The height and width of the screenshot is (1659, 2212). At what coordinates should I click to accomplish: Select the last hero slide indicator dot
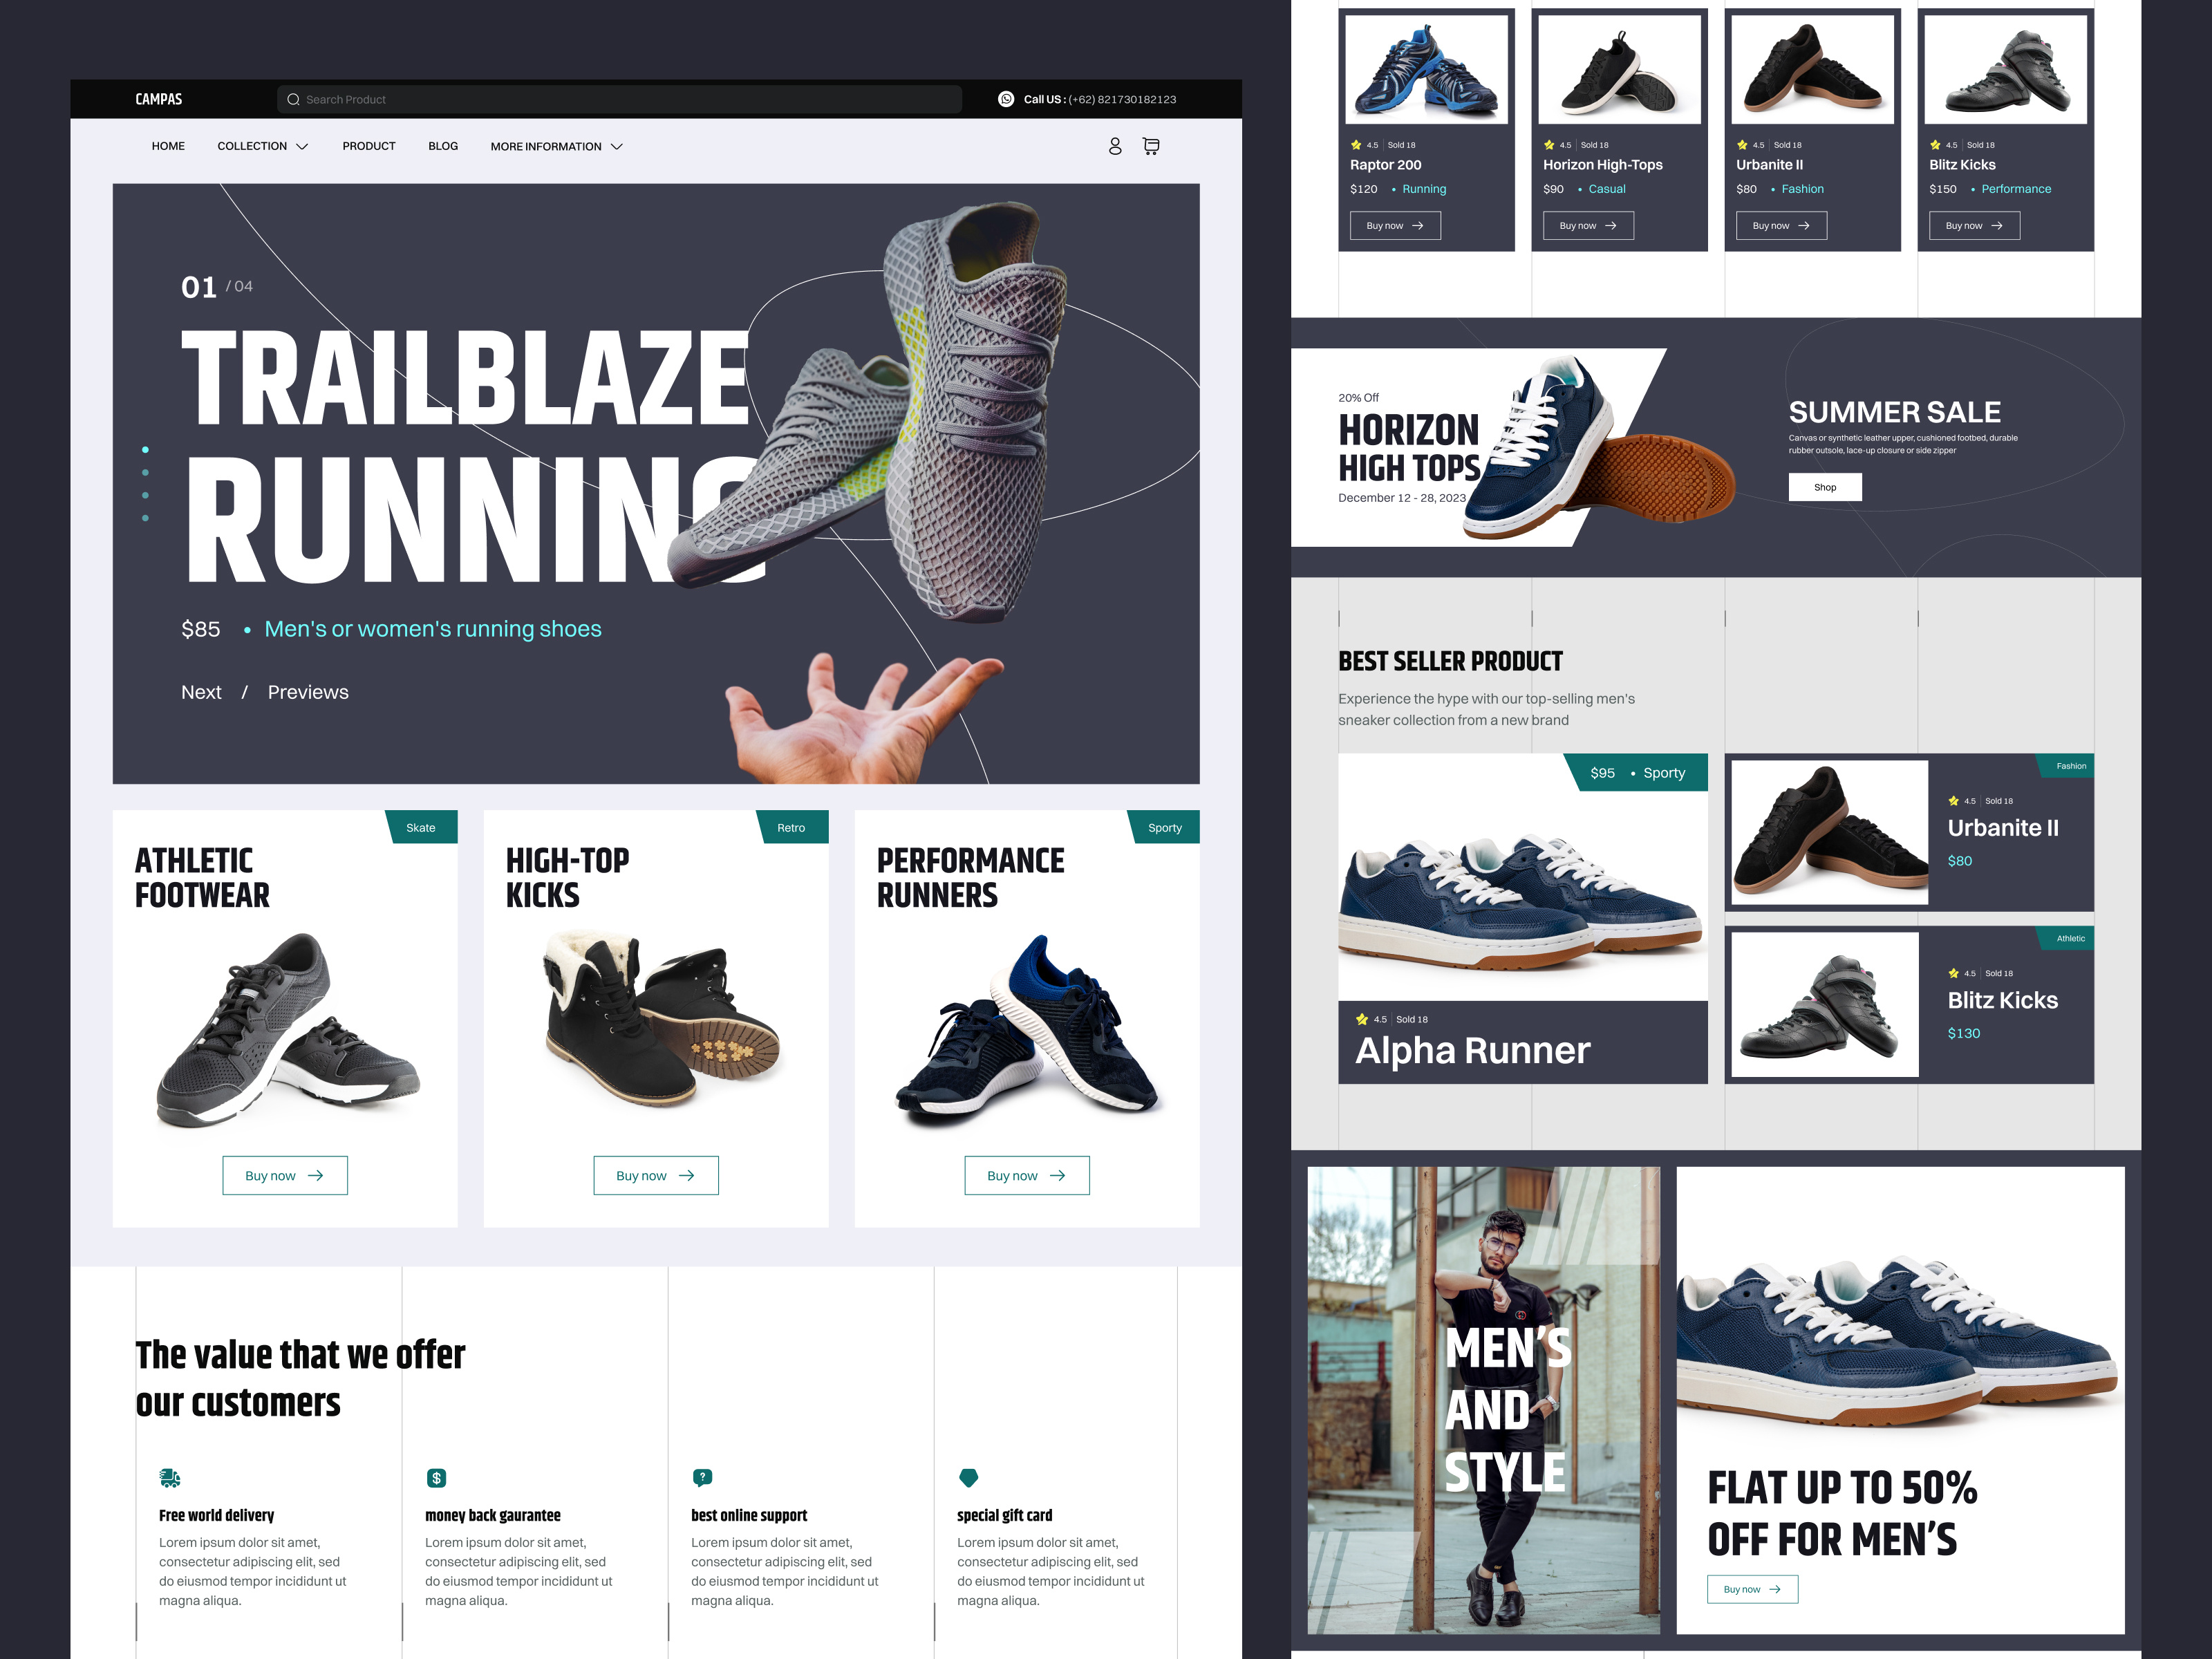click(x=146, y=518)
